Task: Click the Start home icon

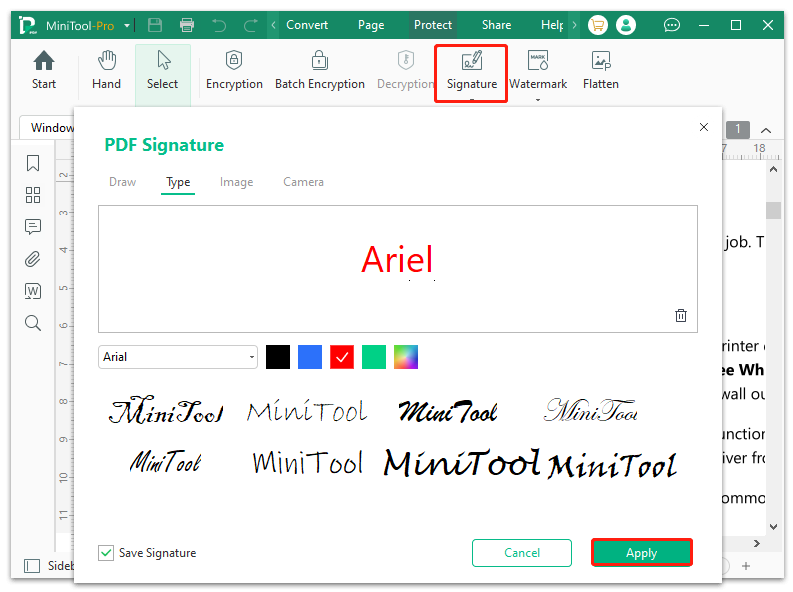Action: (x=44, y=61)
